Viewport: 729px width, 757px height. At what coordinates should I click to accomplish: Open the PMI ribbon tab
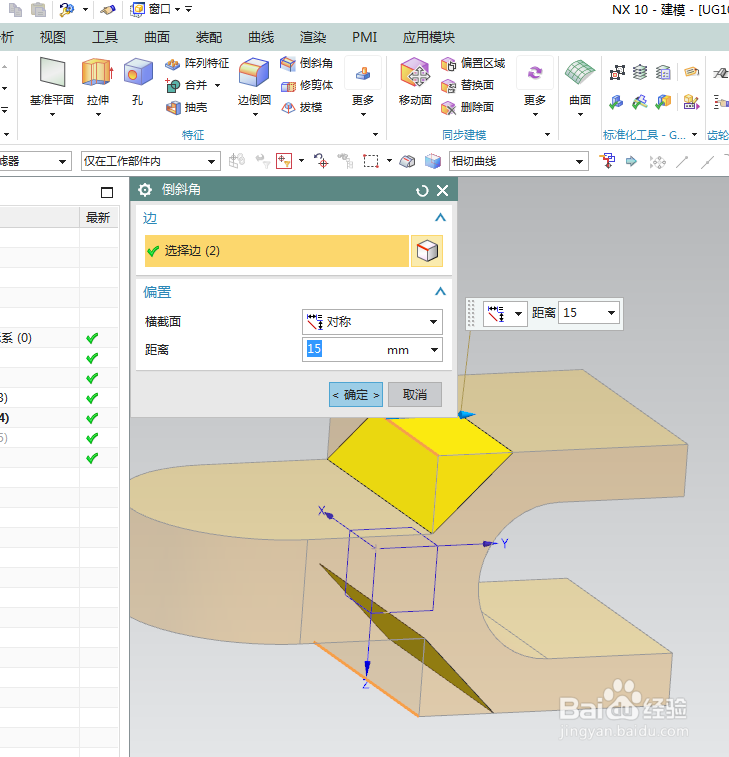point(364,37)
